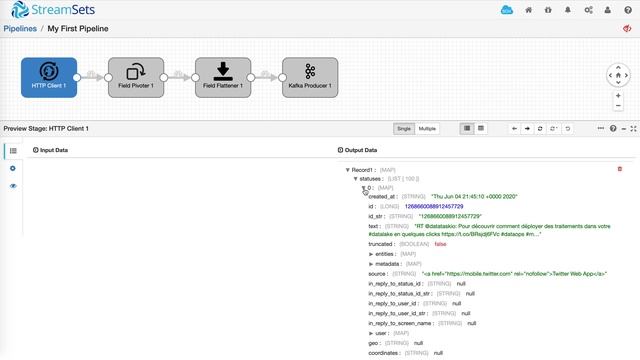Viewport: 640px width, 360px height.
Task: Click in_reply_to_screen_name field
Action: (x=422, y=323)
